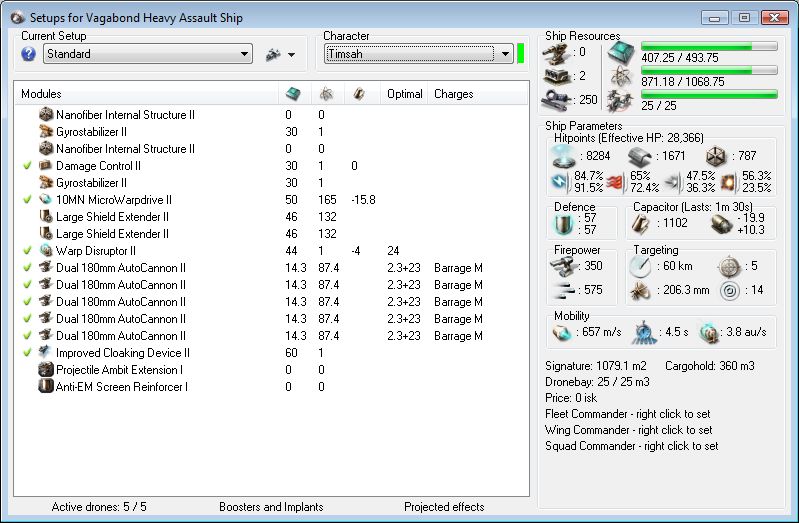
Task: Click the launcher hardpoints icon showing 2
Action: coord(556,76)
